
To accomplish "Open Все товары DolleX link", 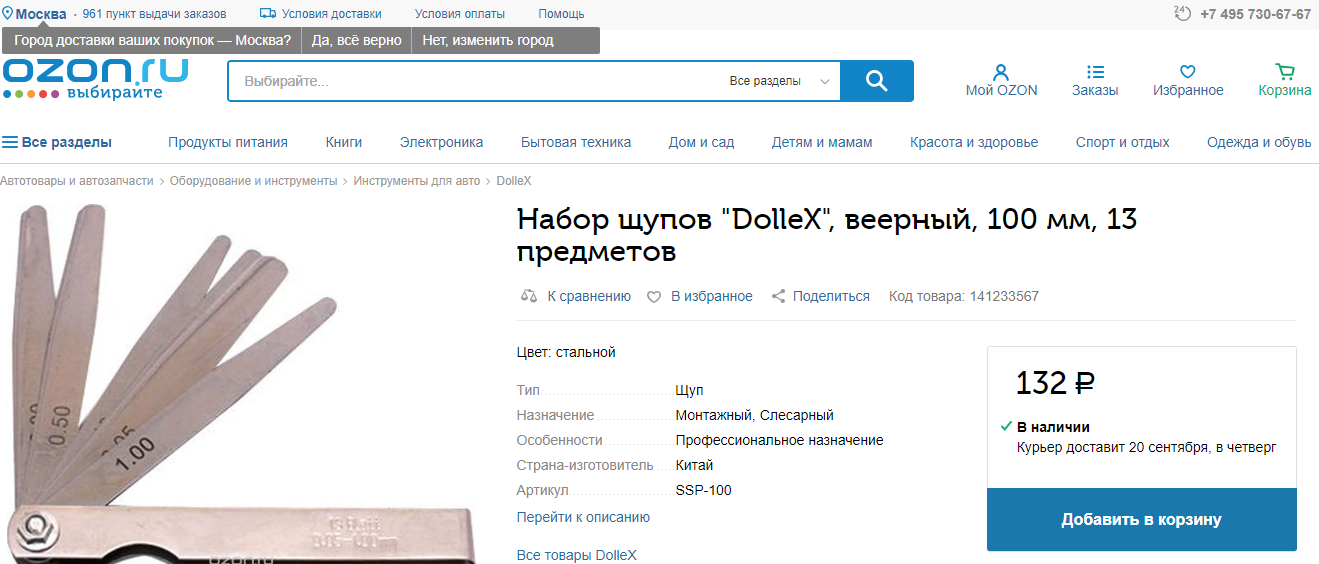I will 576,555.
